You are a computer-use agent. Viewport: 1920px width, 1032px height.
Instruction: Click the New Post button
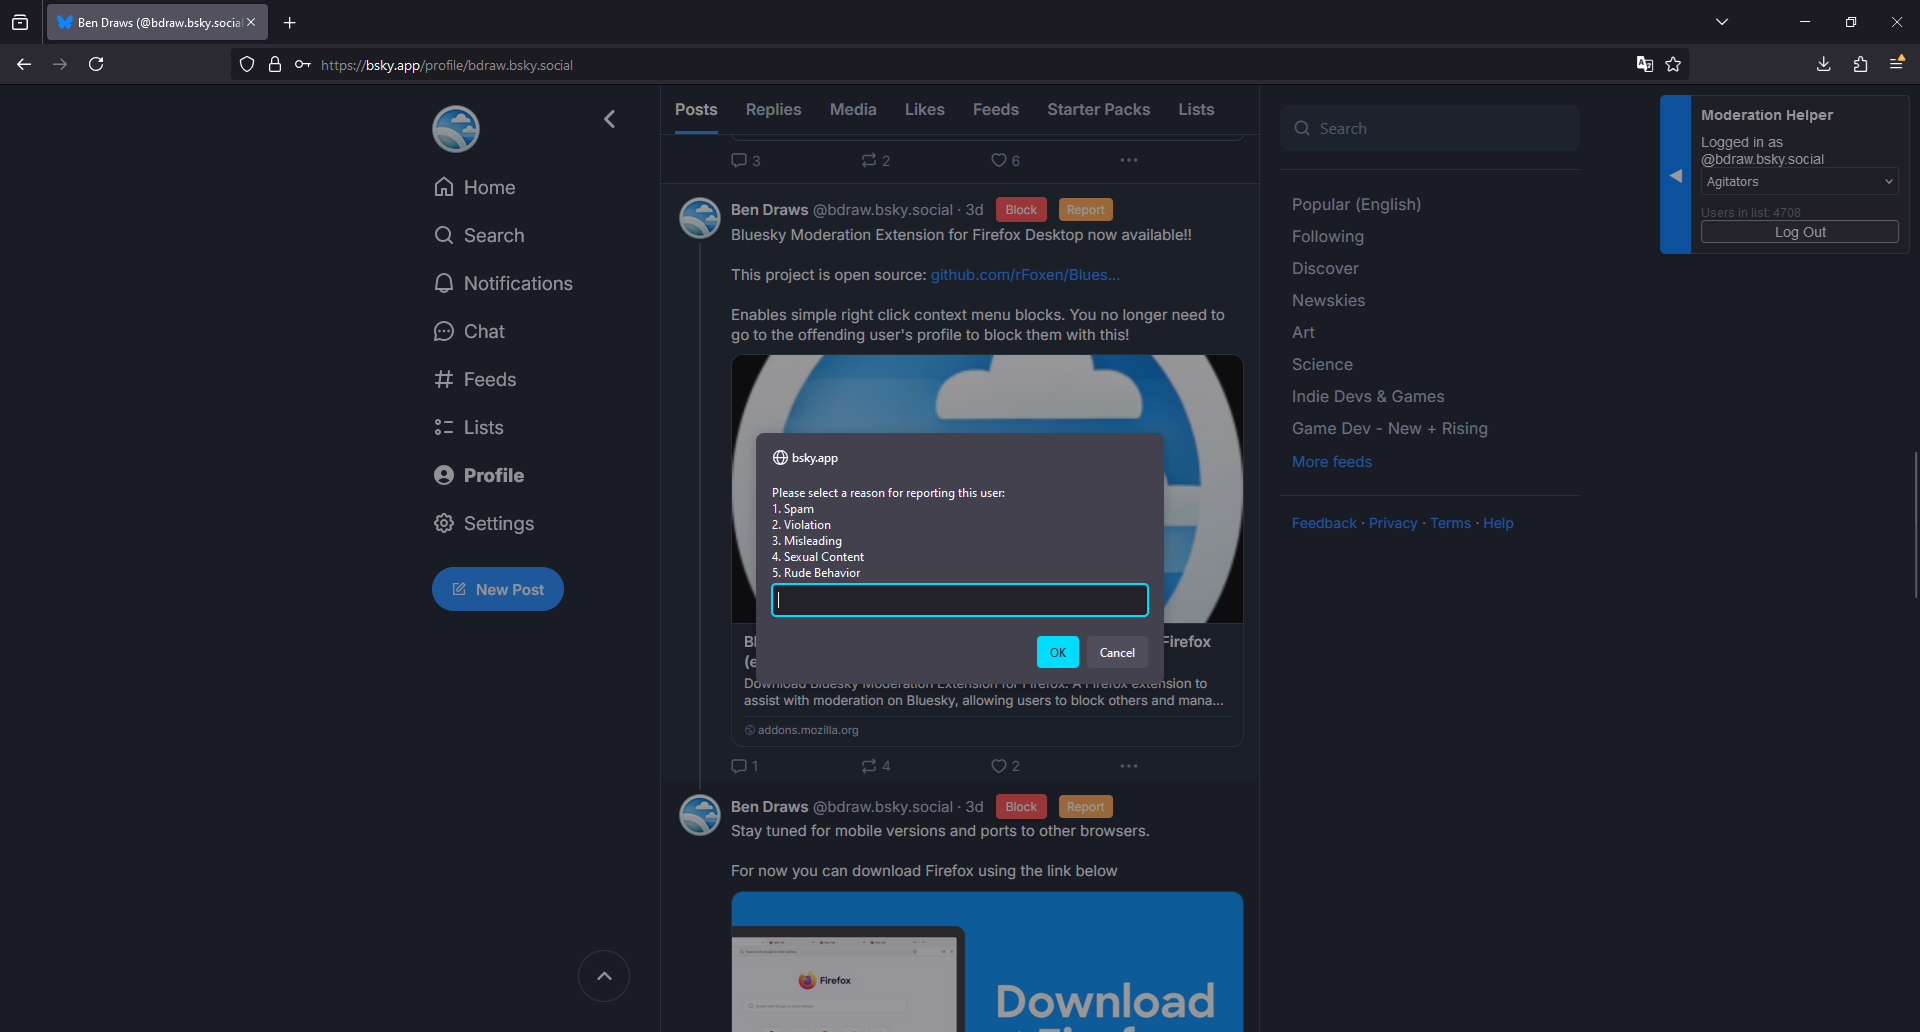(x=498, y=589)
